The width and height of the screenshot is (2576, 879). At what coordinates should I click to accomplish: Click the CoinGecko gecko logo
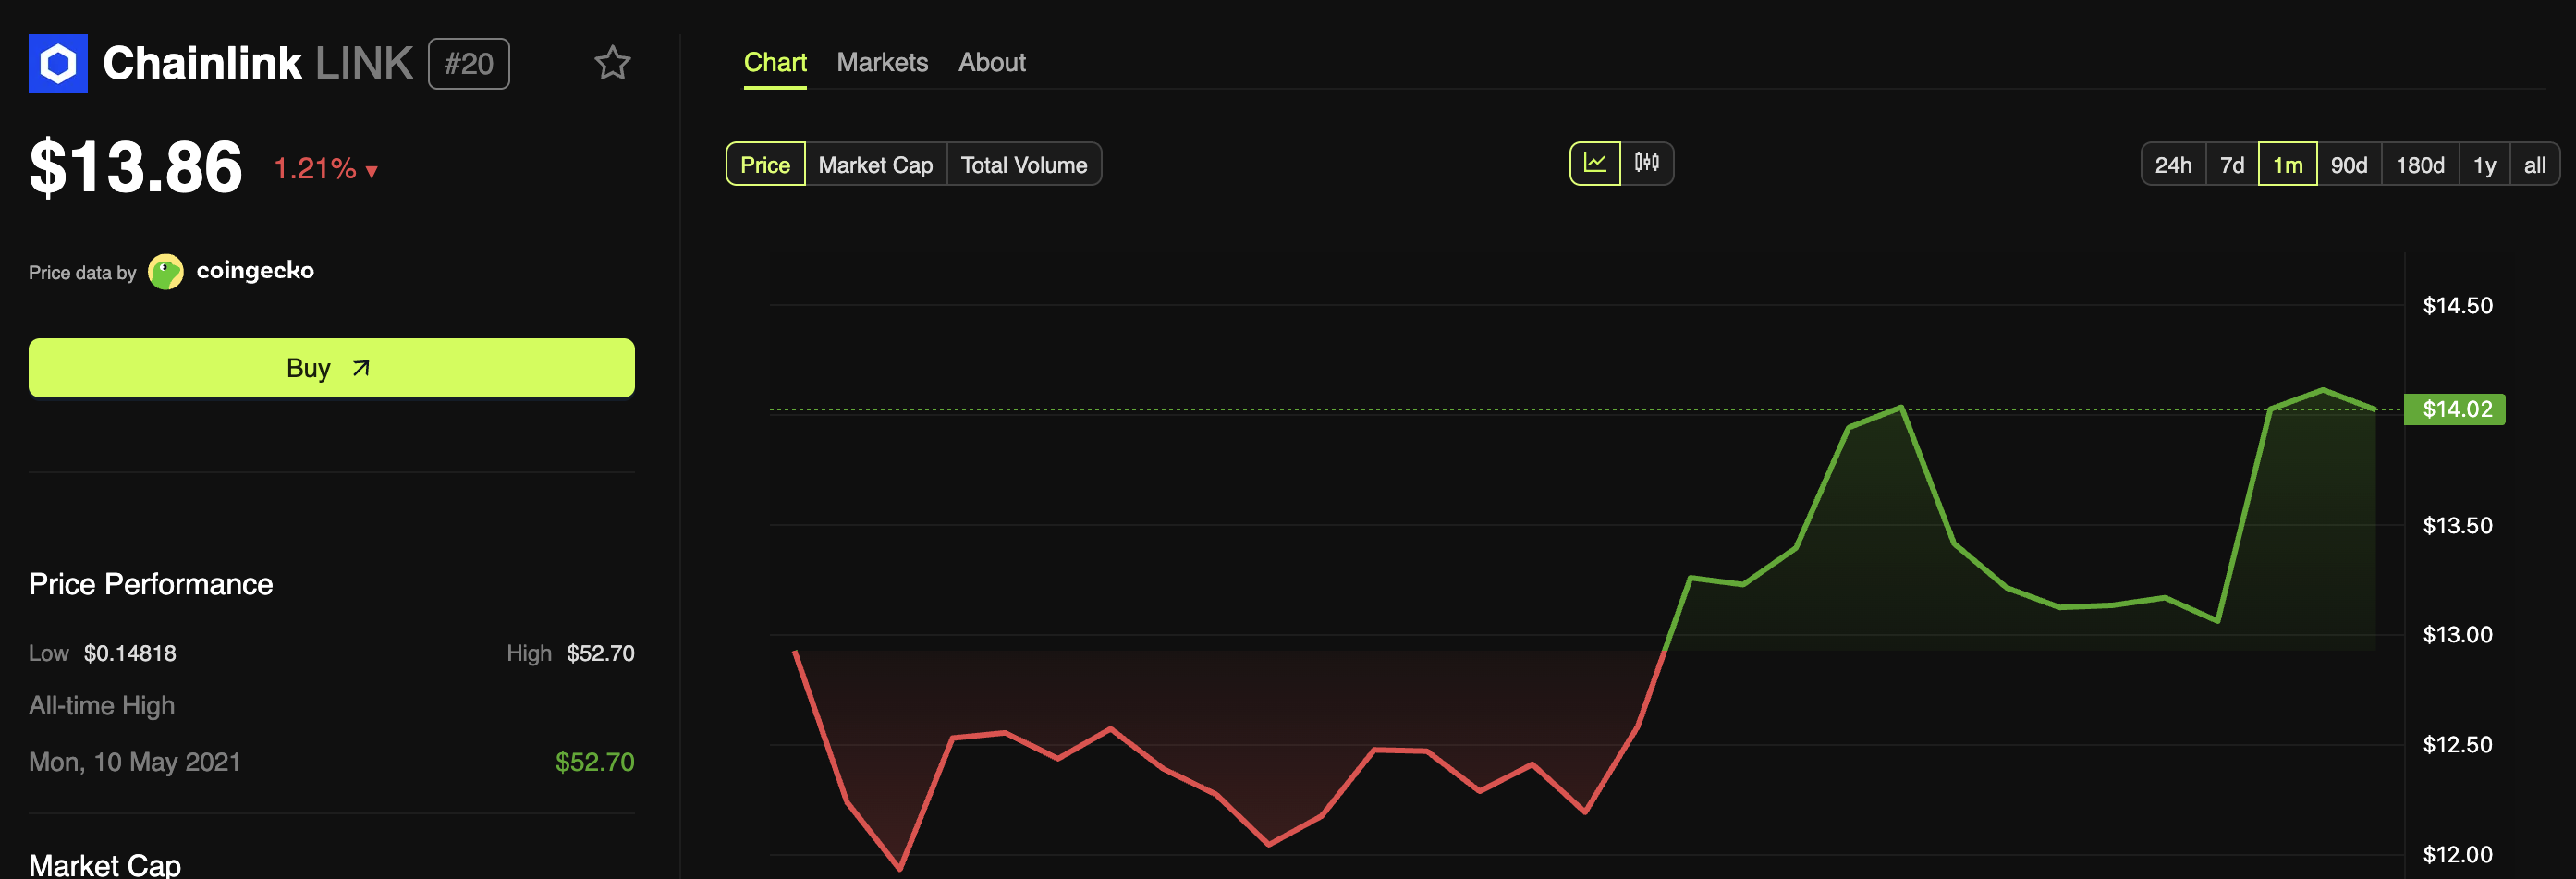(x=166, y=271)
